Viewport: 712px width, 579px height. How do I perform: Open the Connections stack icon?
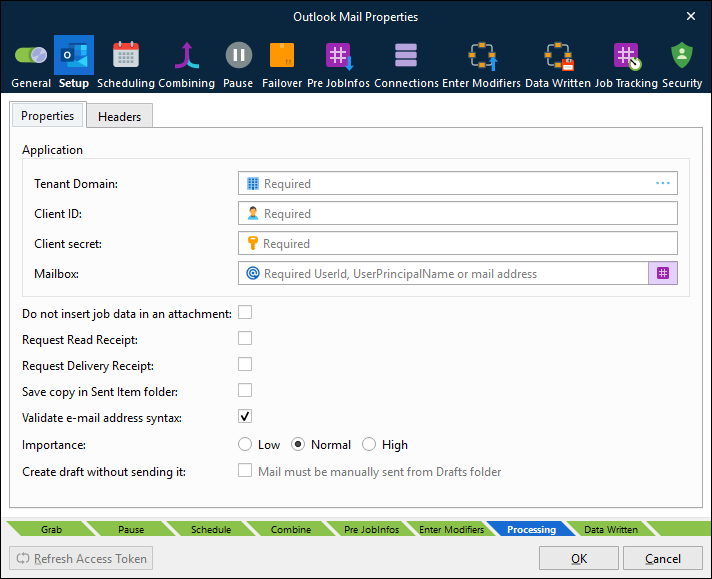point(406,55)
